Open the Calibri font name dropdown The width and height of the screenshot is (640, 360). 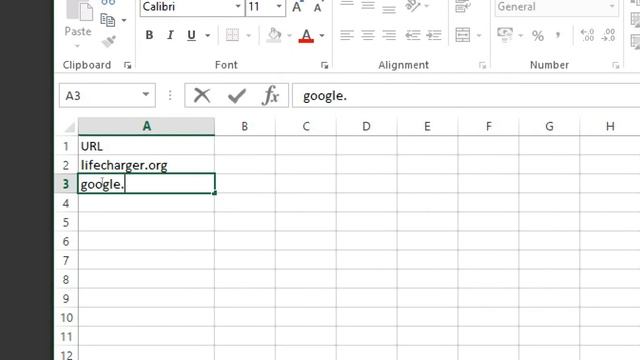tap(238, 7)
